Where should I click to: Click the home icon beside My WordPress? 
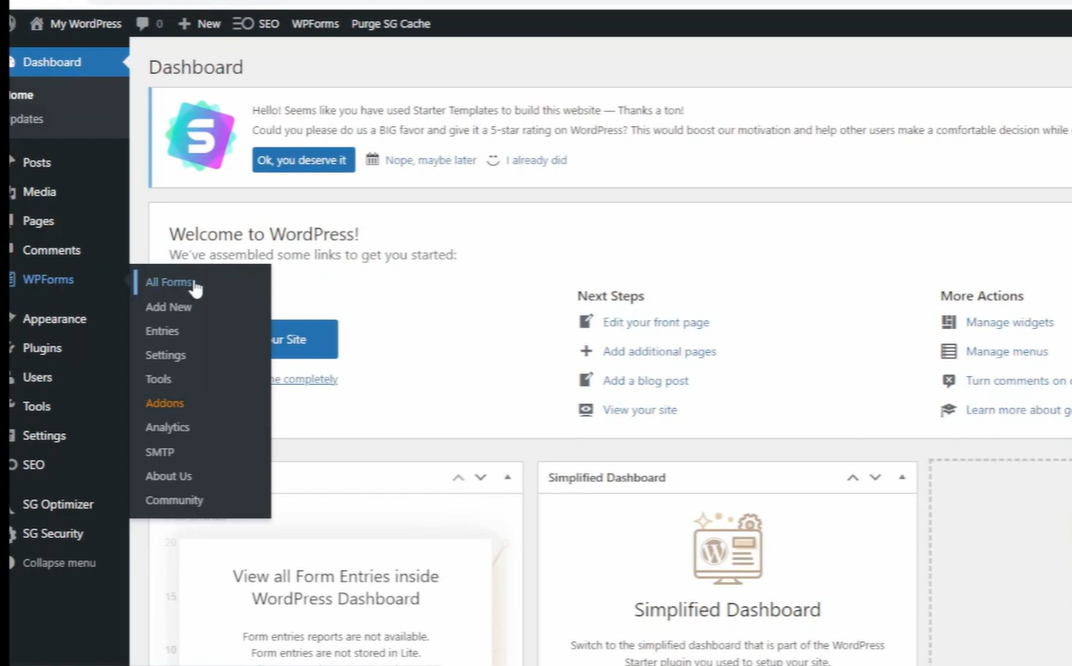coord(37,24)
